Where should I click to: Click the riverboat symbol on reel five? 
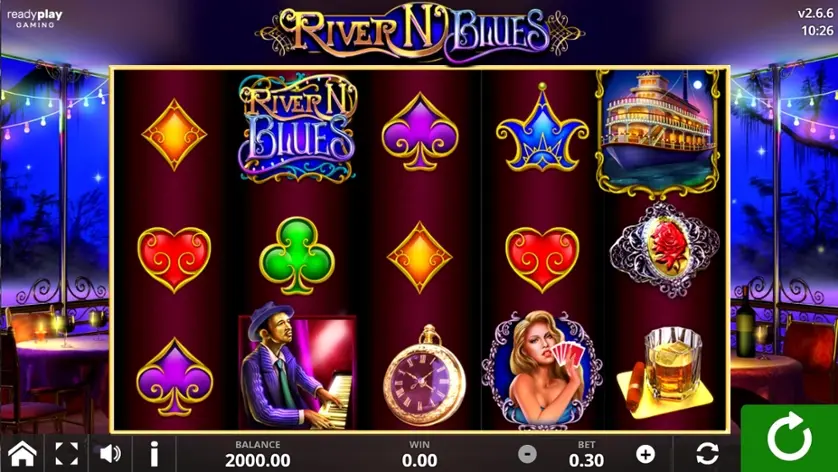pos(658,133)
